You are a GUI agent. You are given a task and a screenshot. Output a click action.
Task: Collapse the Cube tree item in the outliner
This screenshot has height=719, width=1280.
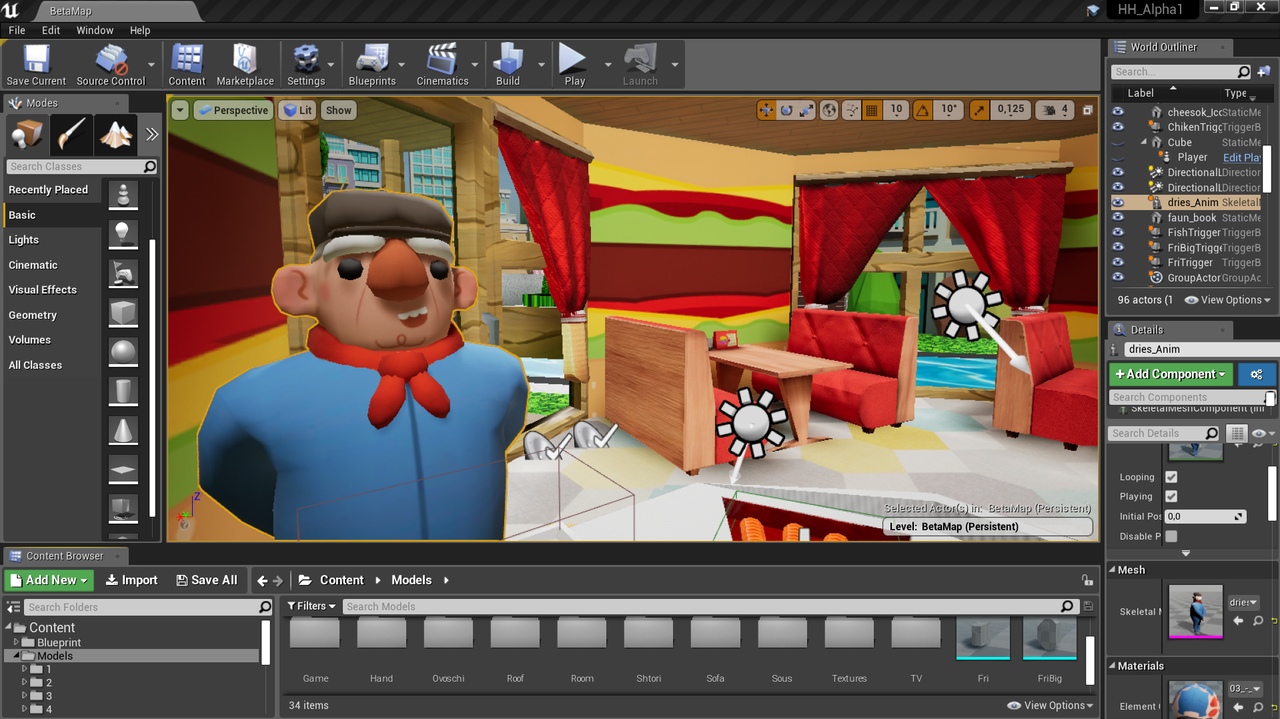click(1144, 142)
